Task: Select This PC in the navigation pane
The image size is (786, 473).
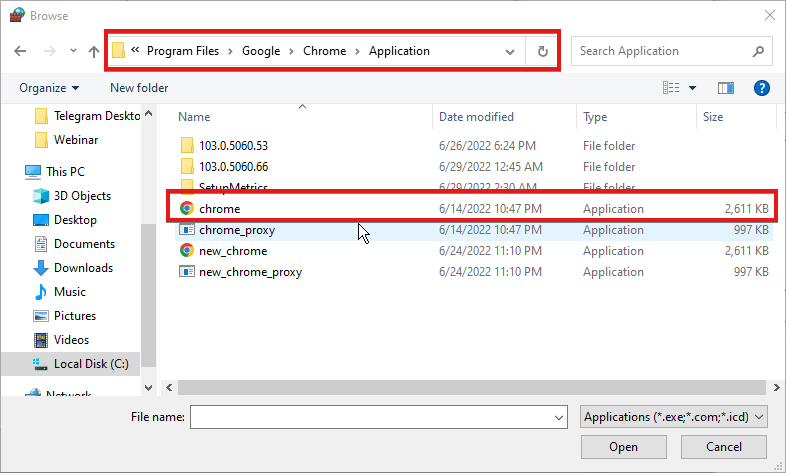Action: click(55, 172)
